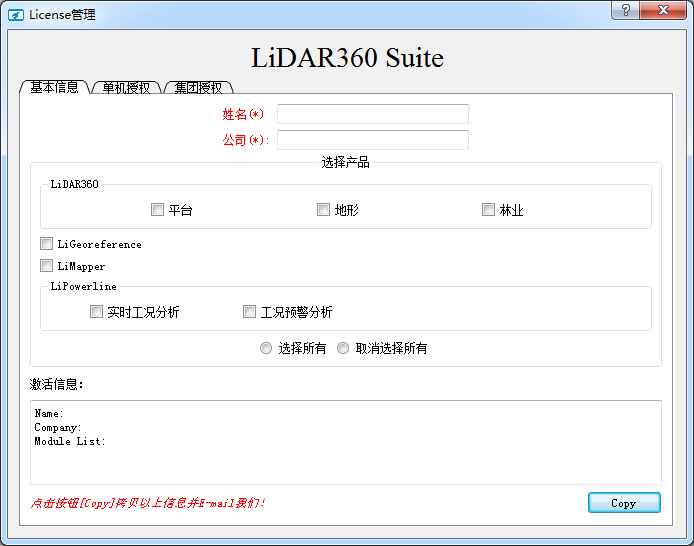This screenshot has width=694, height=546.
Task: Close the License管理 dialog
Action: pyautogui.click(x=663, y=10)
